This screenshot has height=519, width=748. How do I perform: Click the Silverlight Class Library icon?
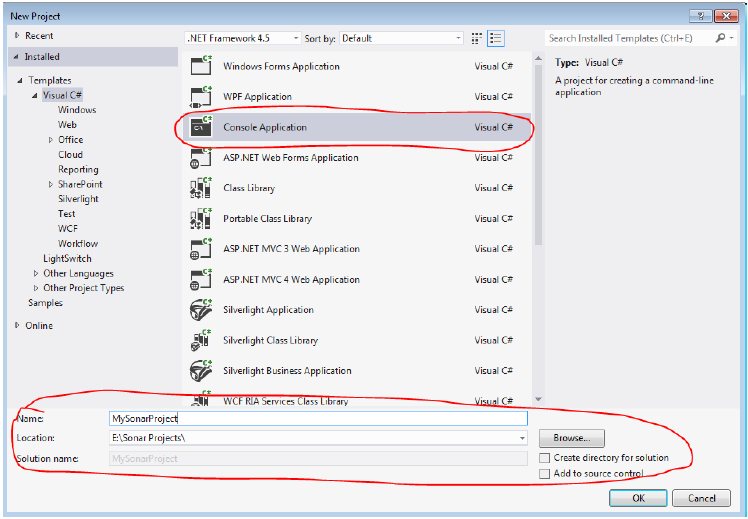201,341
